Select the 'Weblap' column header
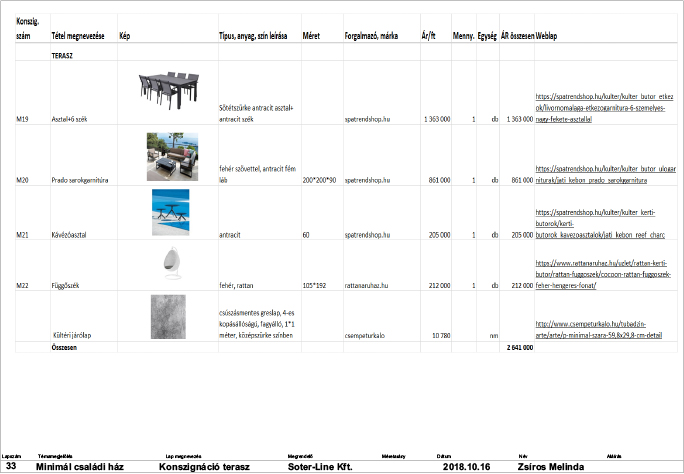 tap(547, 36)
